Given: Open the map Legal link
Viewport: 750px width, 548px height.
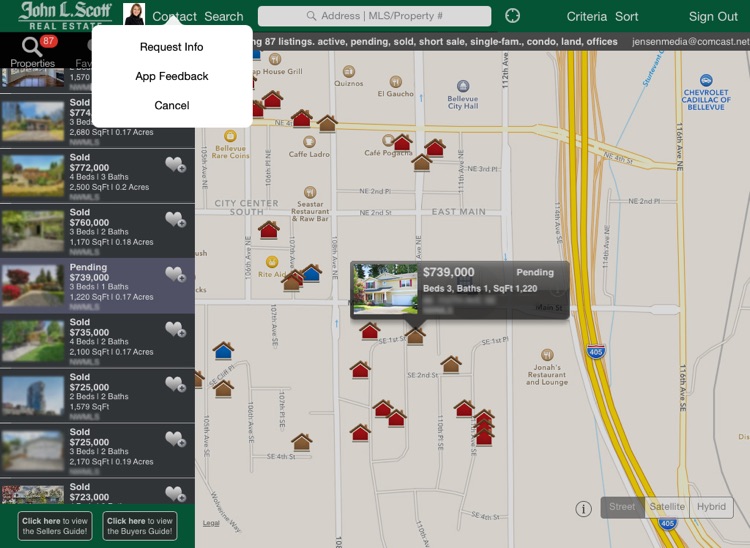Looking at the screenshot, I should tap(211, 523).
